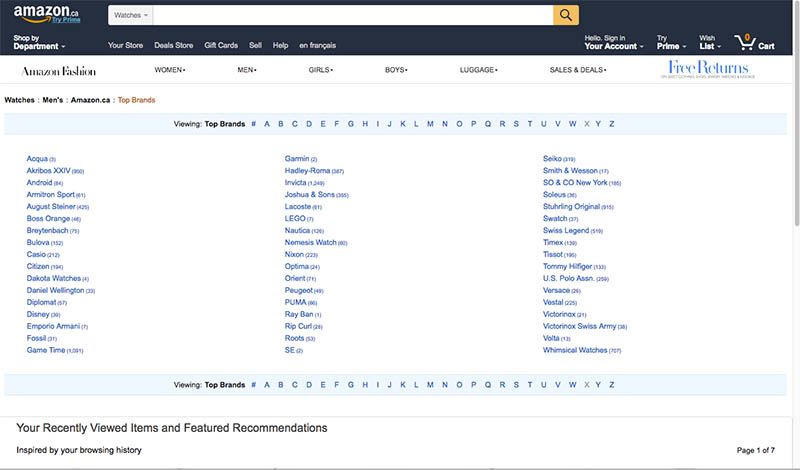Screen dimensions: 800x470
Task: Select letter Z in the bottom brand index
Action: pyautogui.click(x=612, y=385)
